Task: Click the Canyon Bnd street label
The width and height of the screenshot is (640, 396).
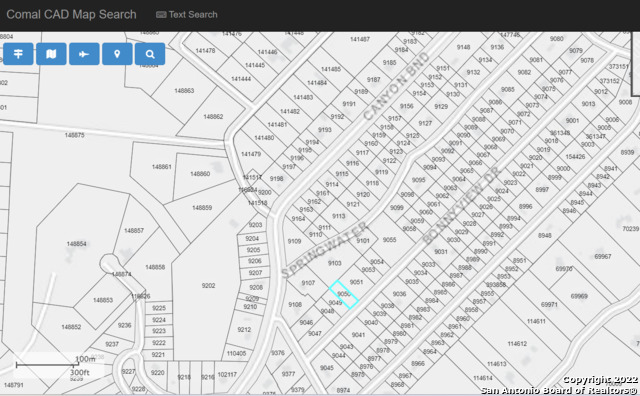Action: point(396,86)
